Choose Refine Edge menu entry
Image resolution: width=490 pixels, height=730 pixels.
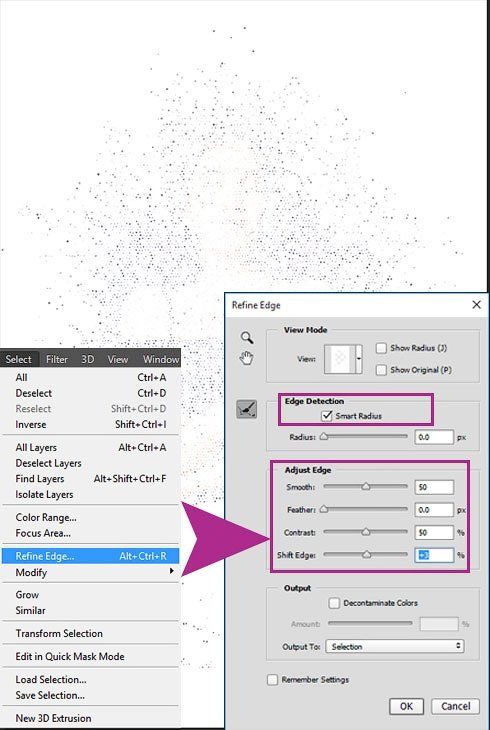(91, 556)
